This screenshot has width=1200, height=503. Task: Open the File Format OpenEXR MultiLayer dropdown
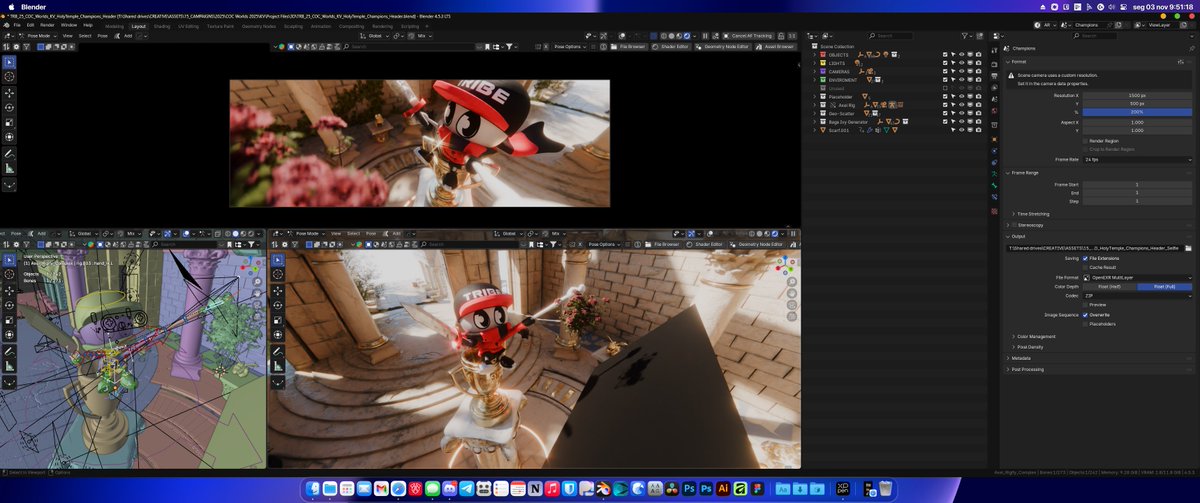pyautogui.click(x=1138, y=277)
